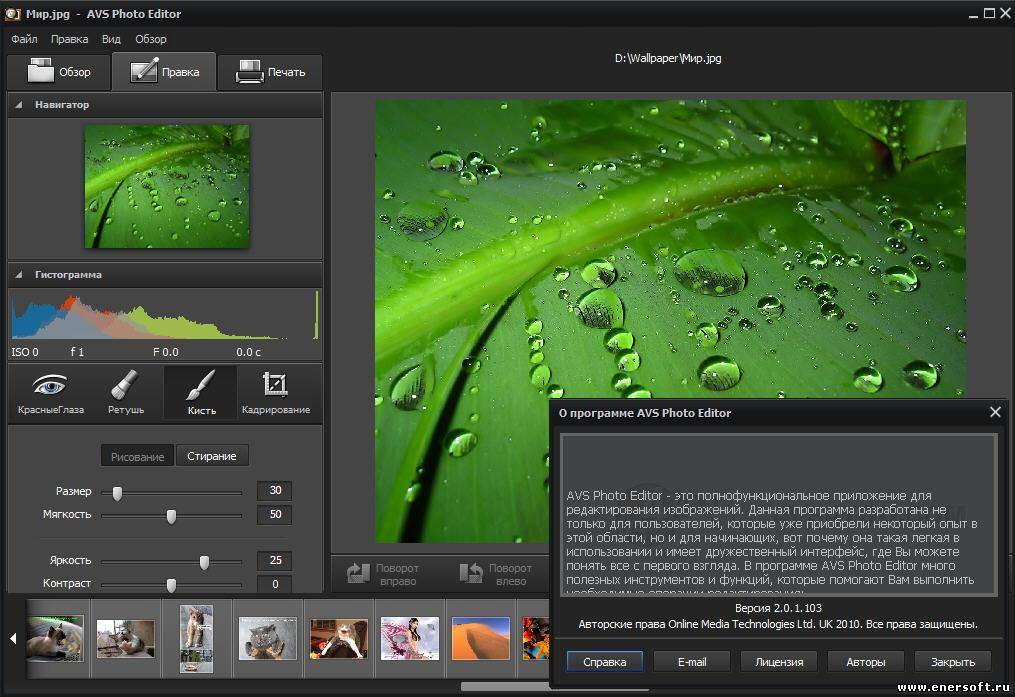
Task: Close the О программе dialog with X
Action: tap(996, 412)
